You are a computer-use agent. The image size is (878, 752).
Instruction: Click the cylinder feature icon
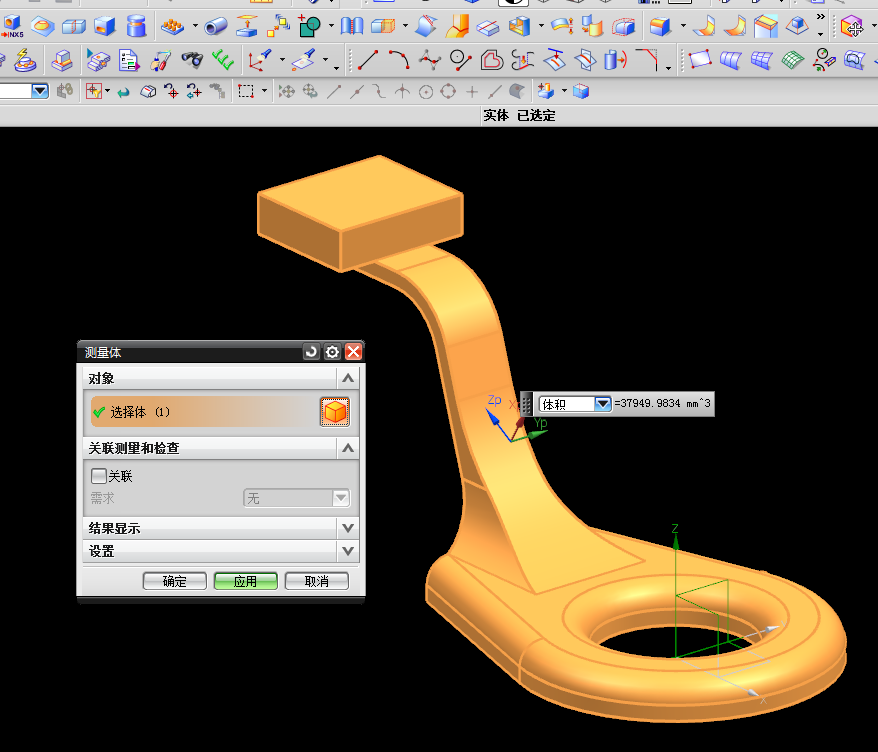(137, 25)
